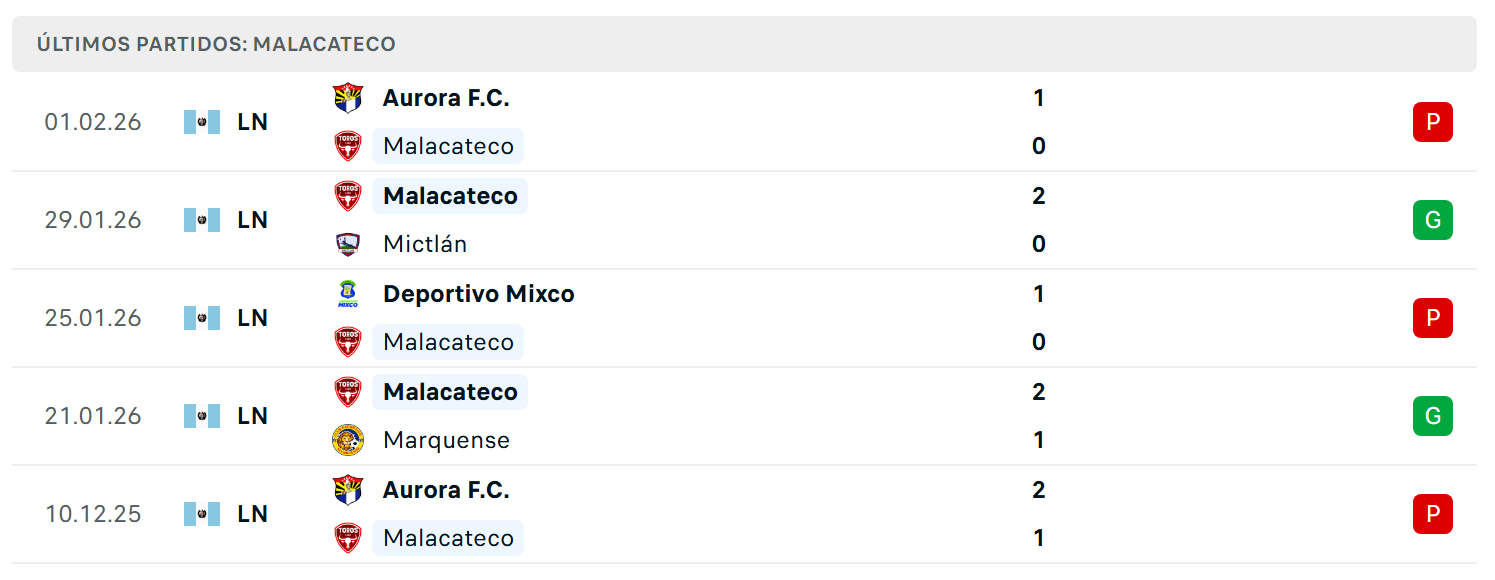The width and height of the screenshot is (1495, 580).
Task: Click green G badge for Marquense match
Action: pos(1432,416)
